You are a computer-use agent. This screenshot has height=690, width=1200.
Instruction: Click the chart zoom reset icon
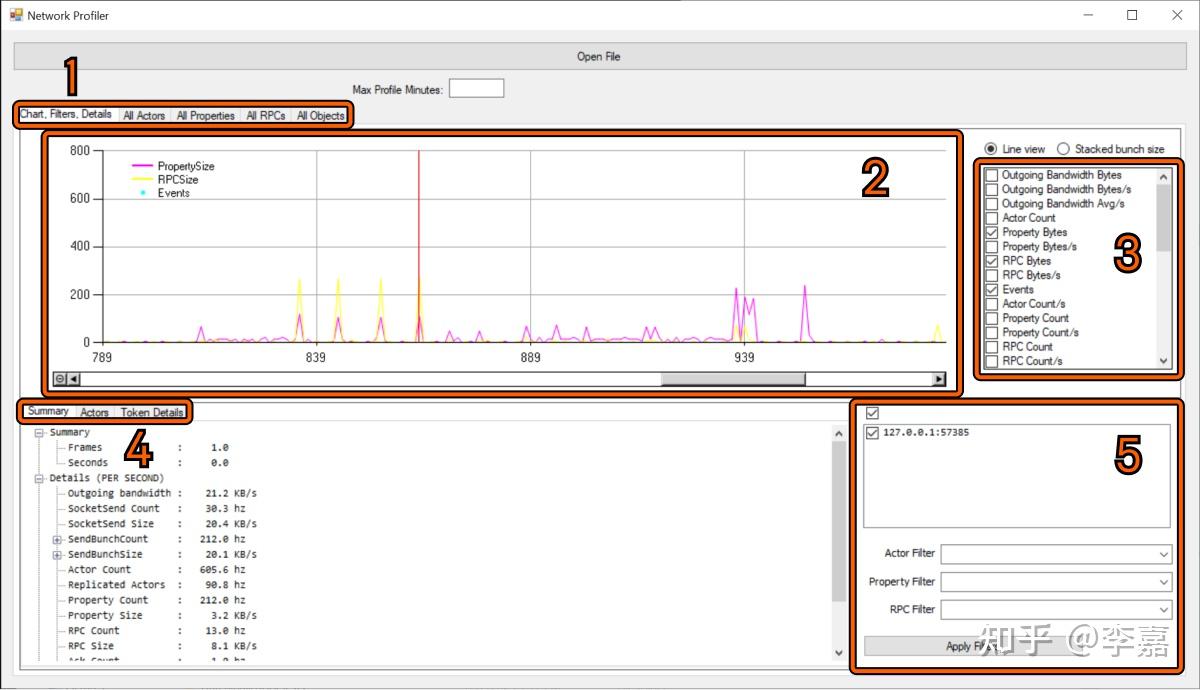(x=60, y=379)
